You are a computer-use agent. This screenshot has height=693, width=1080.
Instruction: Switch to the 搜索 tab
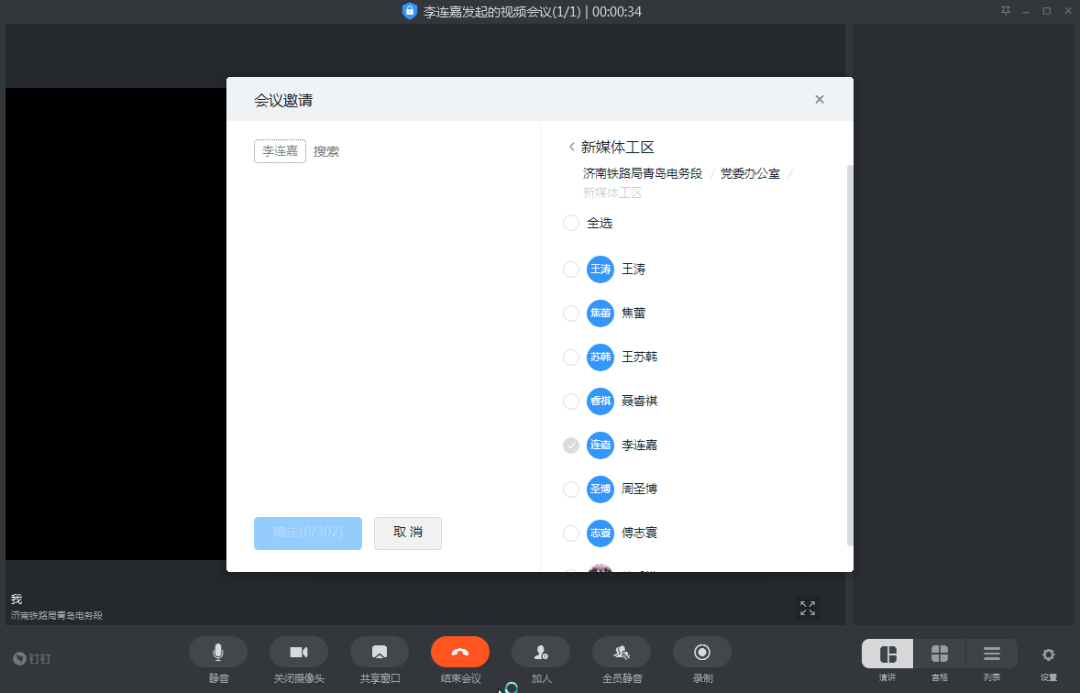pos(326,151)
